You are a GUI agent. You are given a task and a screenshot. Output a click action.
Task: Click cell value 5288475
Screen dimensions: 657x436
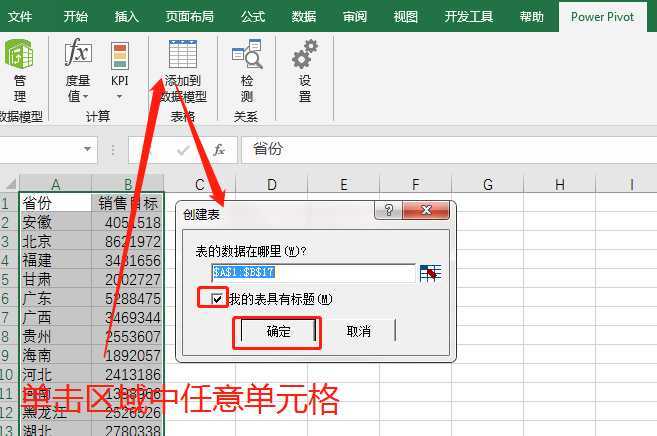point(128,298)
